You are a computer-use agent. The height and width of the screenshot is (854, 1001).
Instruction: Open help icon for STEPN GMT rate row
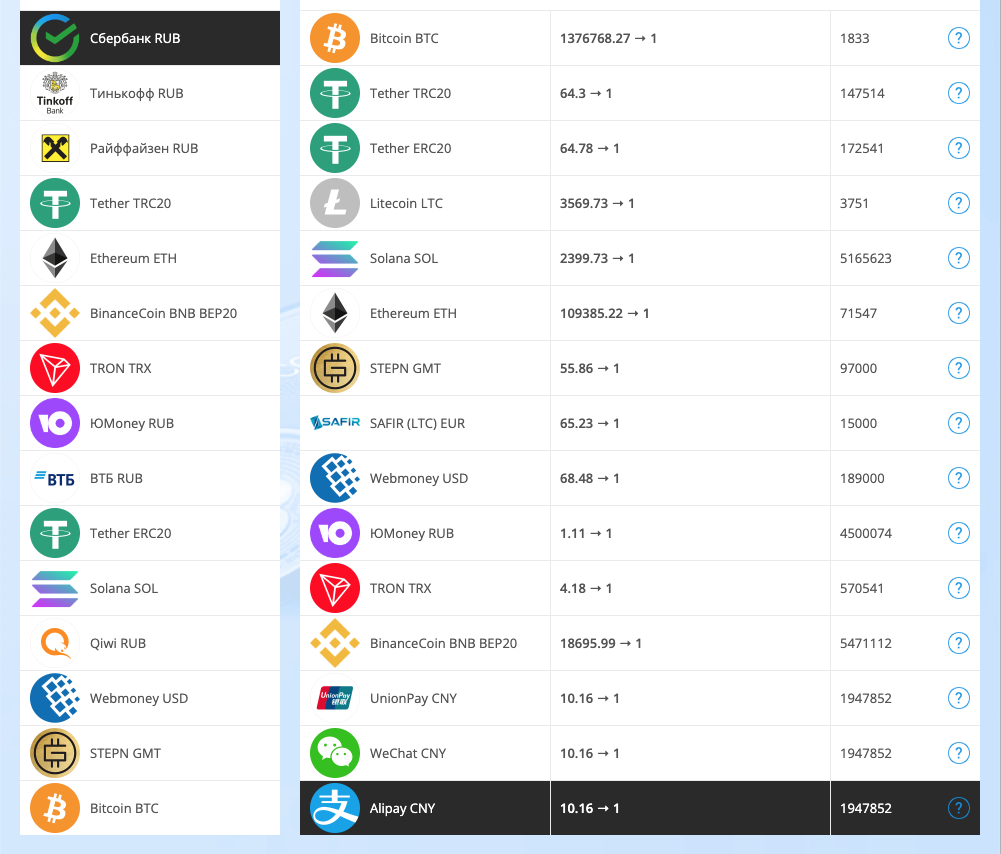958,368
